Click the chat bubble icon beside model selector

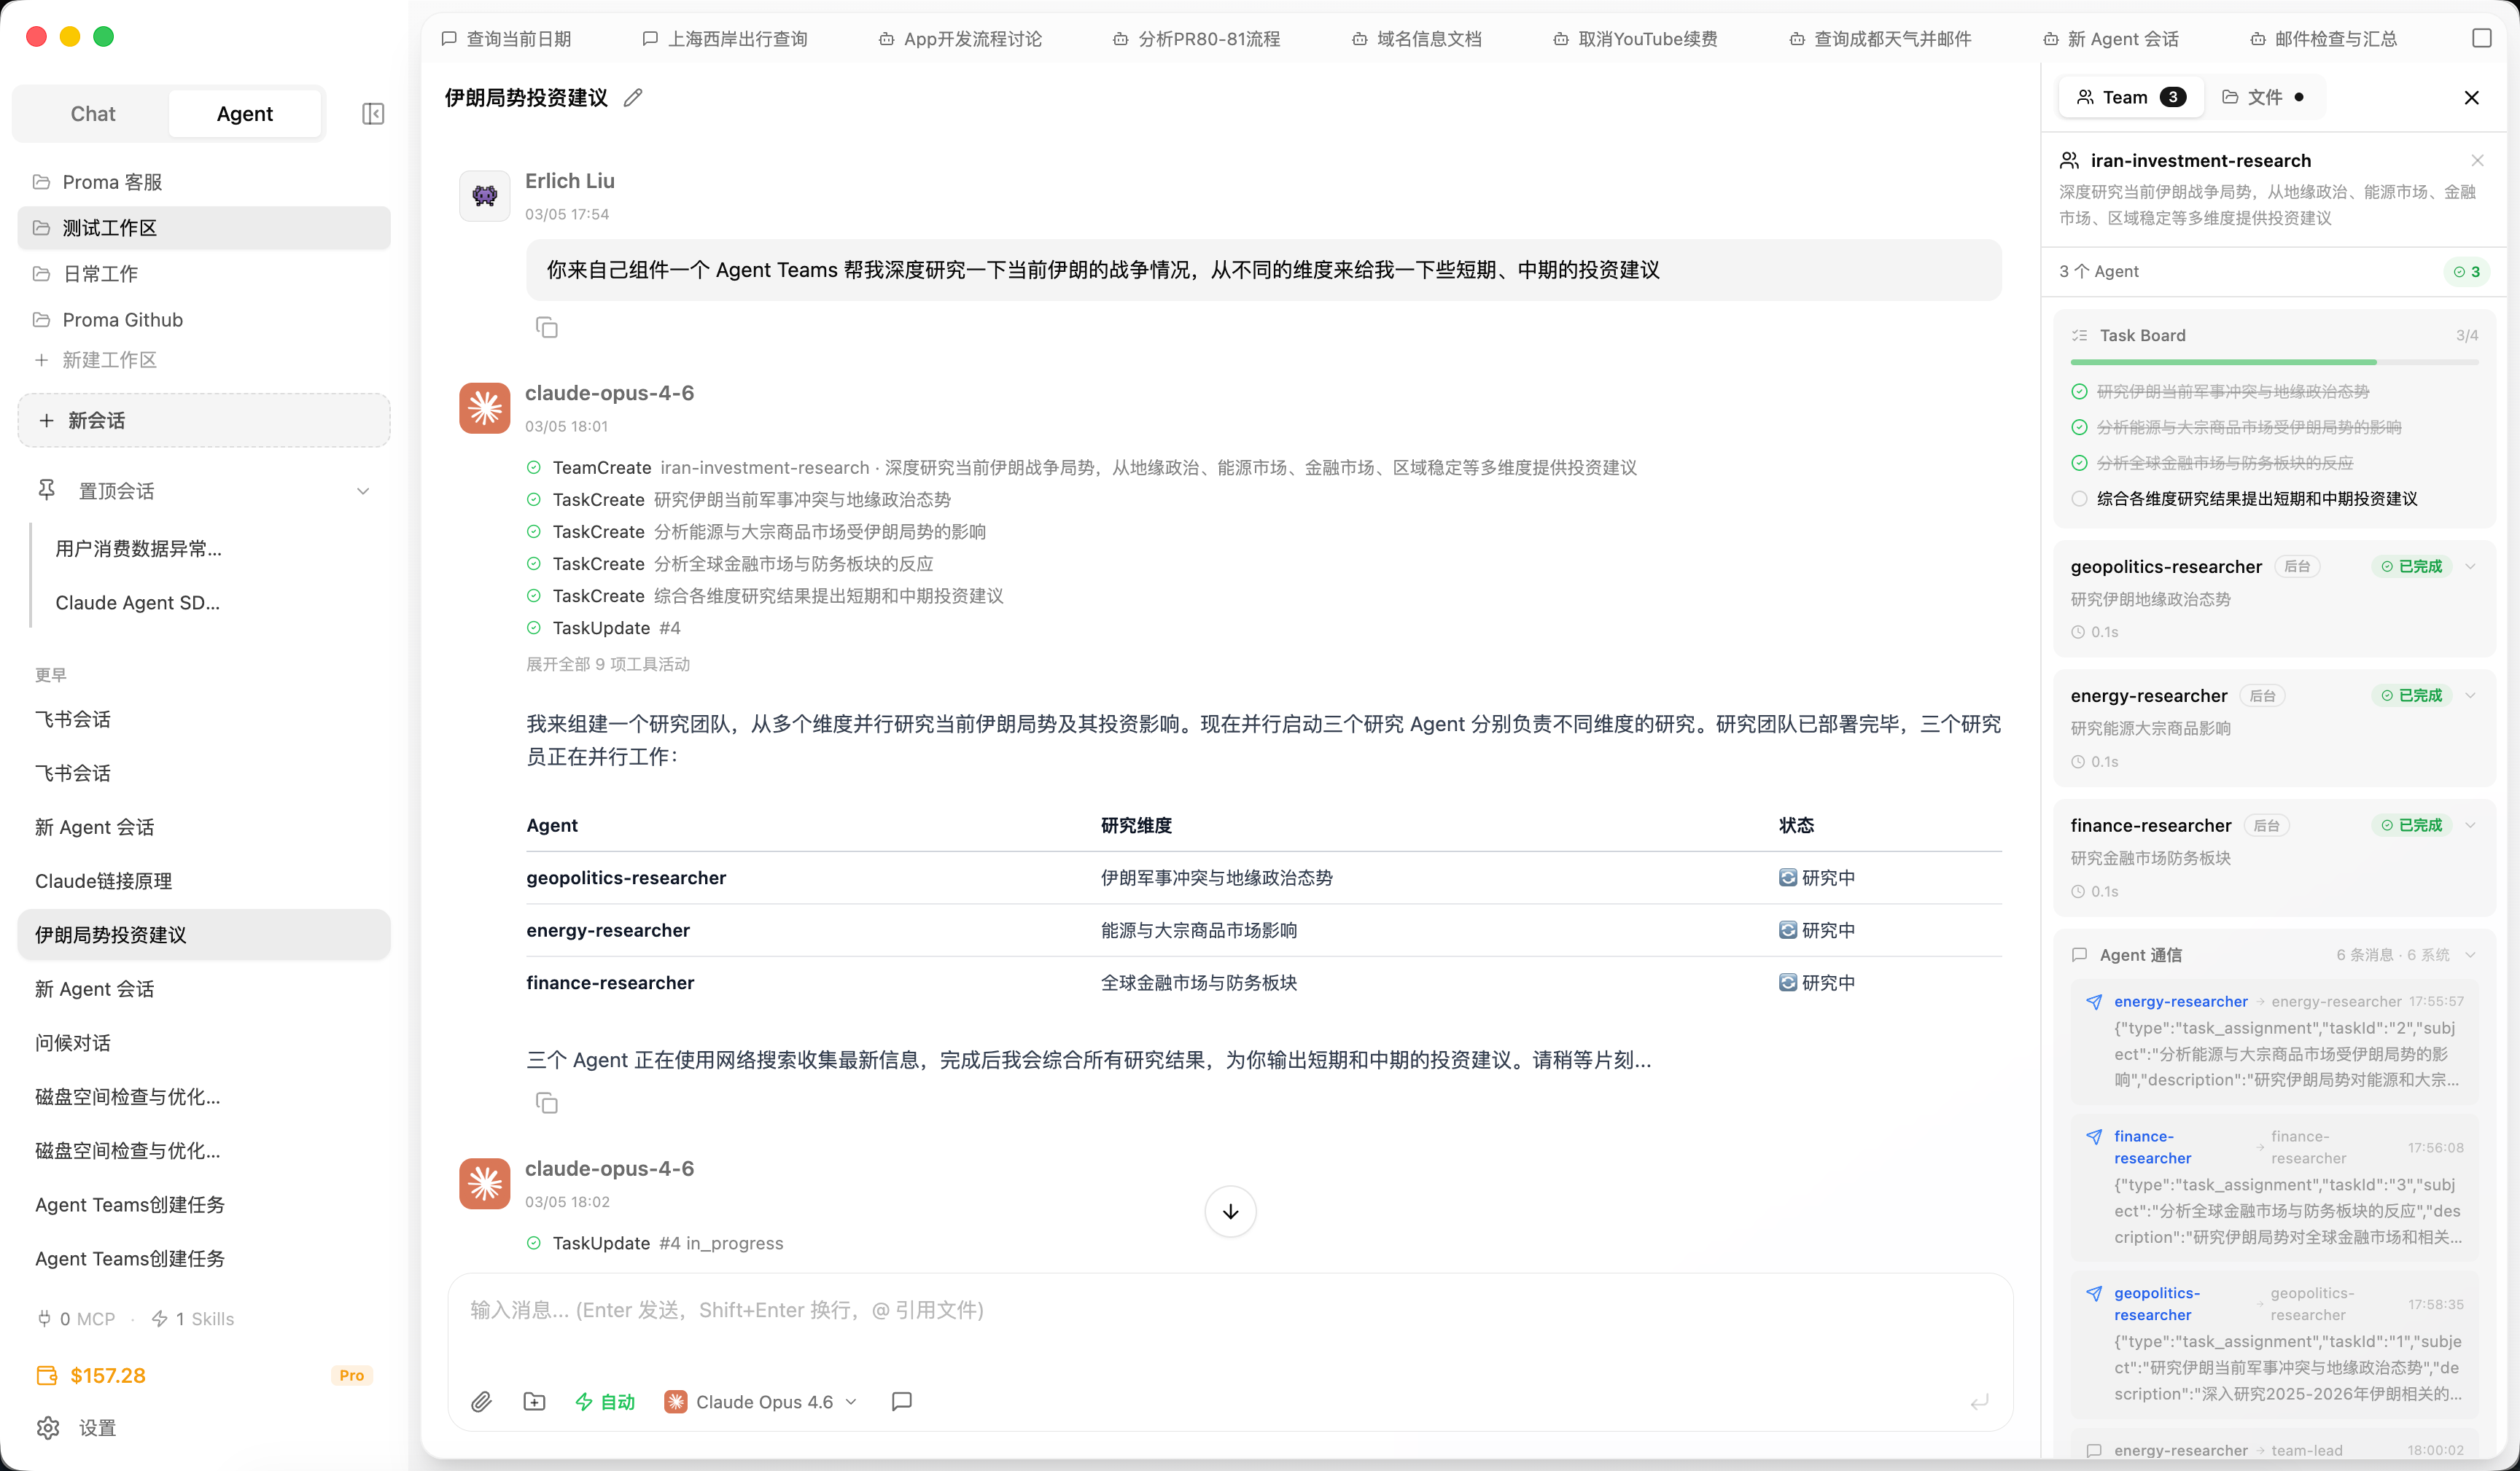coord(901,1402)
